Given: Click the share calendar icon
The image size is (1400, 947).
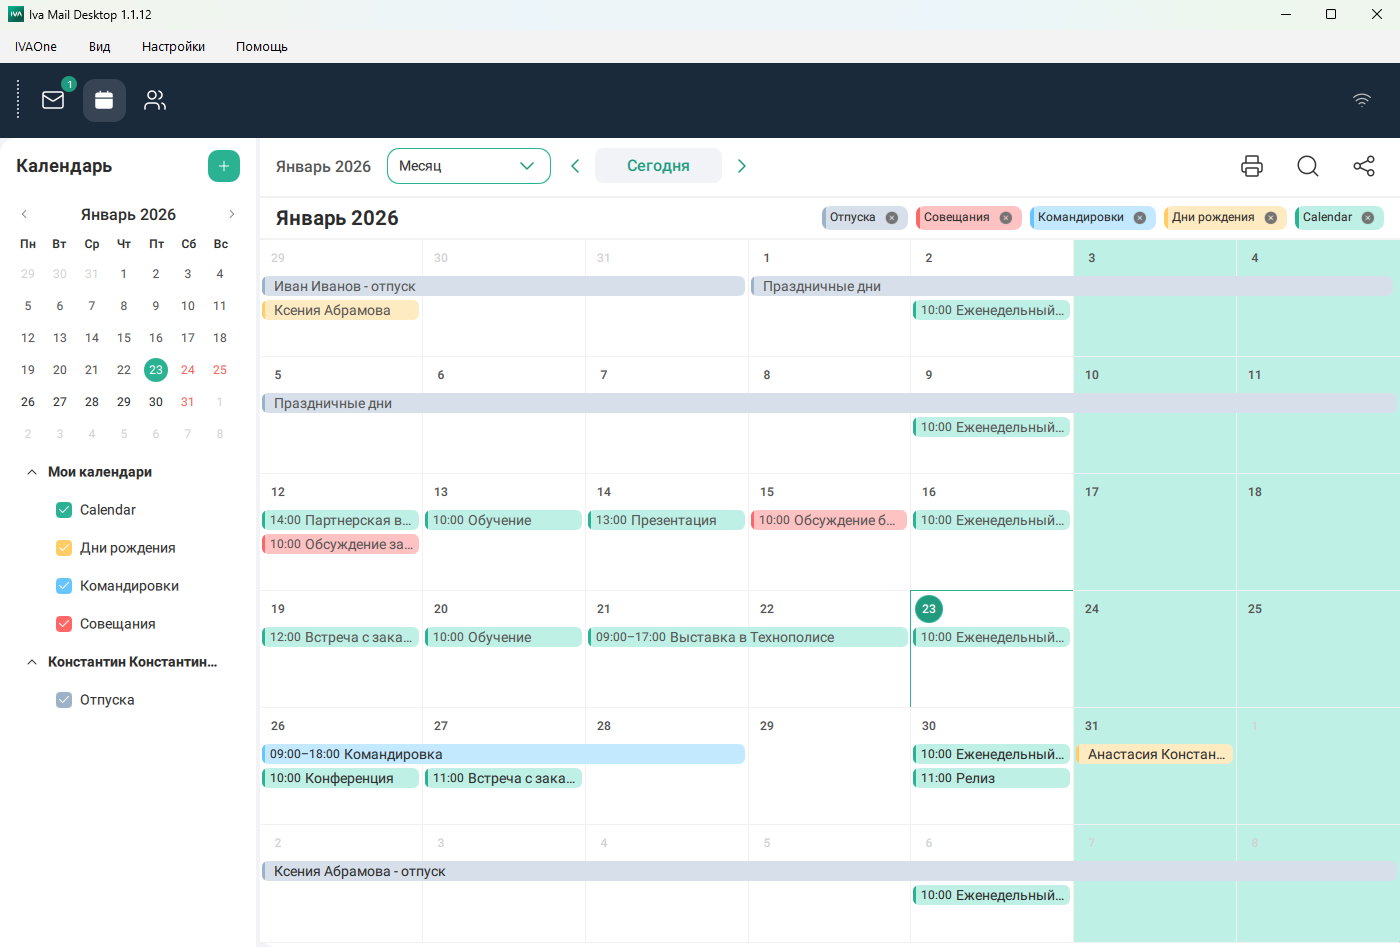Looking at the screenshot, I should point(1364,166).
